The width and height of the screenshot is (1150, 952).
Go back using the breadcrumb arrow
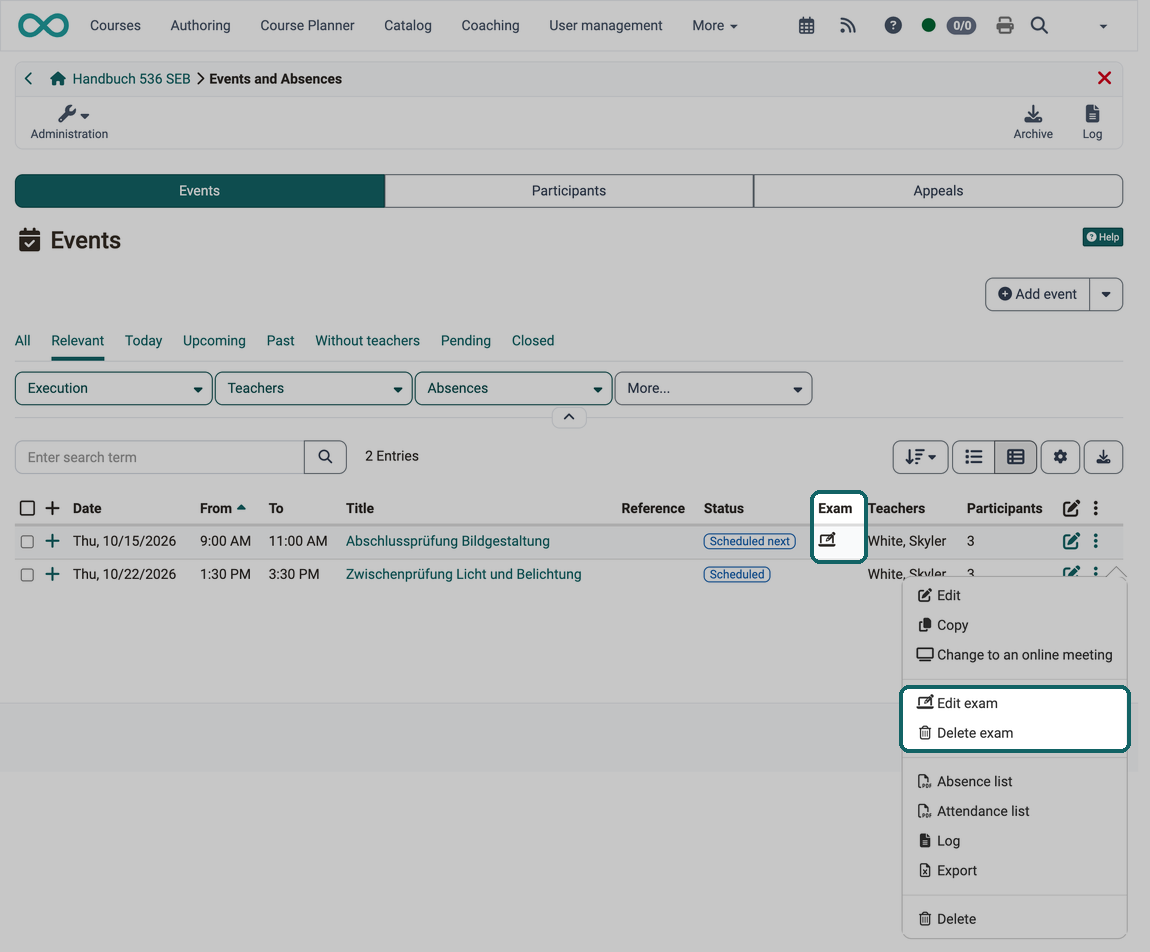[x=29, y=78]
